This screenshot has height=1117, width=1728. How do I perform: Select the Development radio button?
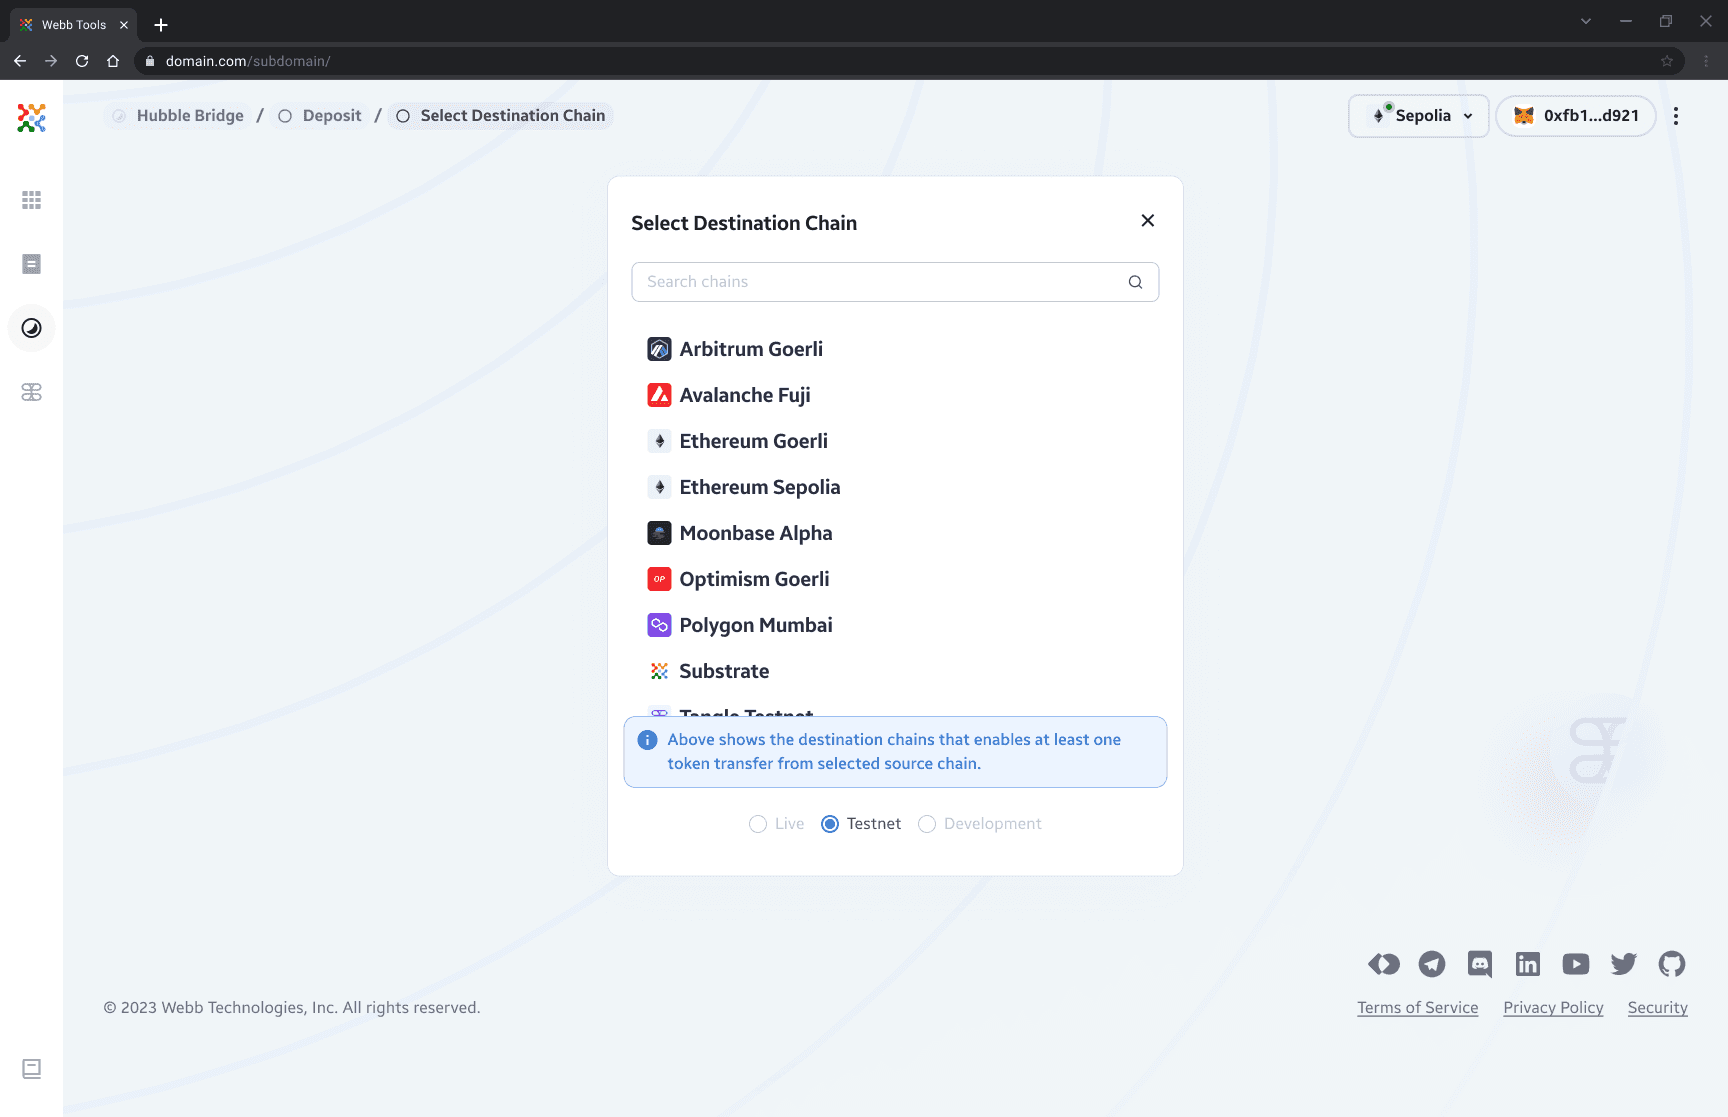coord(927,824)
